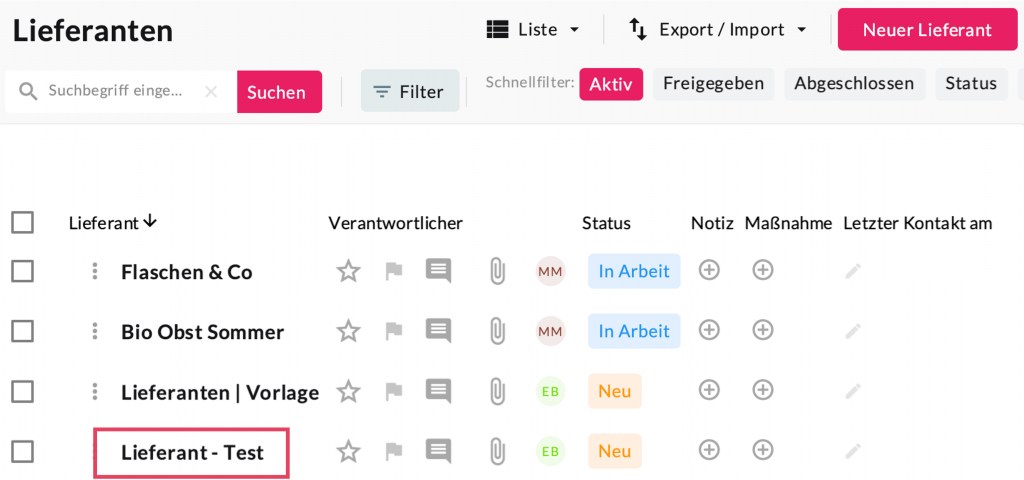
Task: Add a Maßnahme for Bio Obst Sommer
Action: coord(763,330)
